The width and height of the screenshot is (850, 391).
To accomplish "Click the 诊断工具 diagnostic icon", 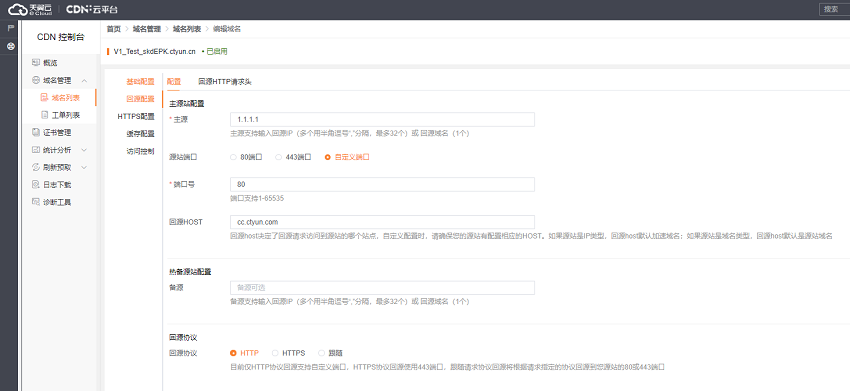I will click(x=36, y=202).
